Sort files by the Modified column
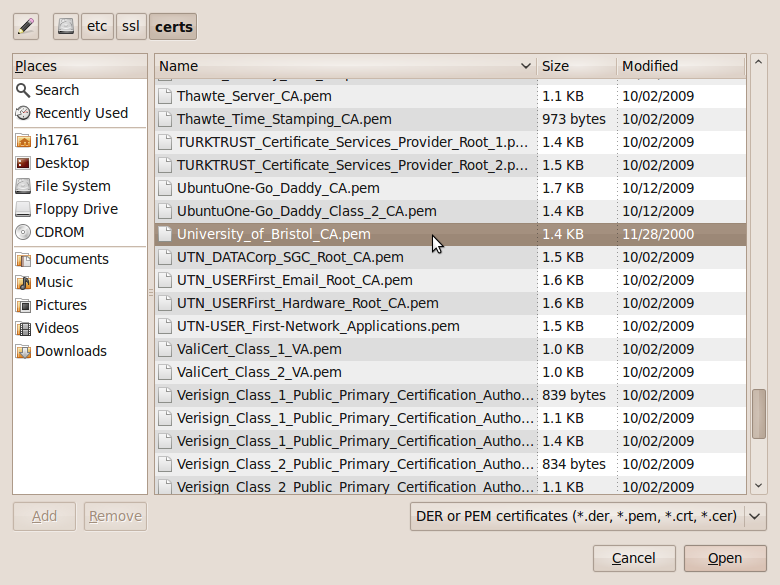780x585 pixels. point(682,66)
